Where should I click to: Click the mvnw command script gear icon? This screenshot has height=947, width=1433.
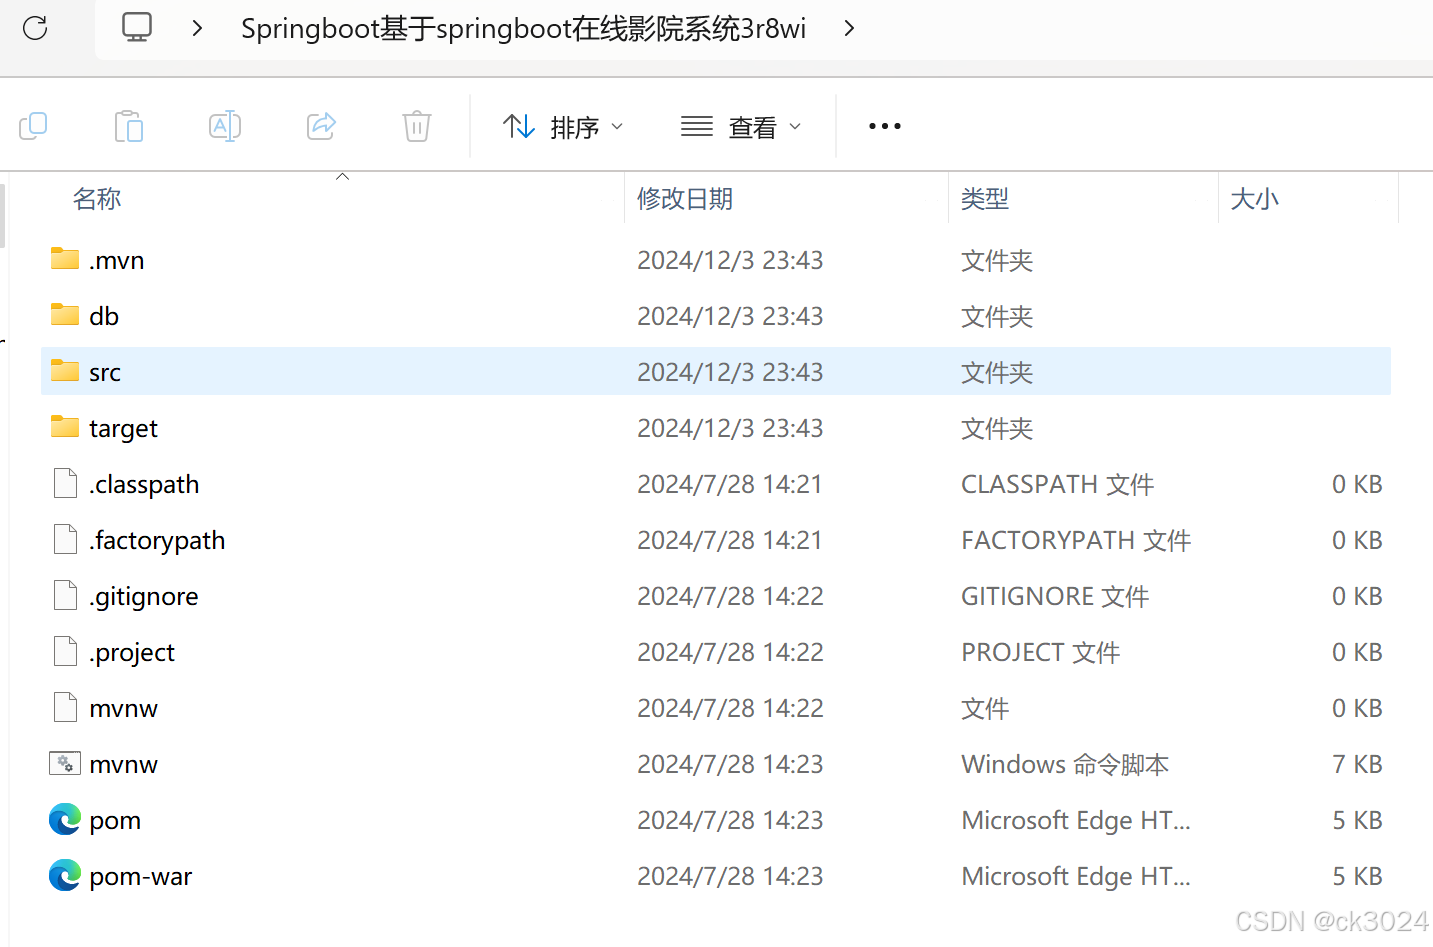pos(65,763)
